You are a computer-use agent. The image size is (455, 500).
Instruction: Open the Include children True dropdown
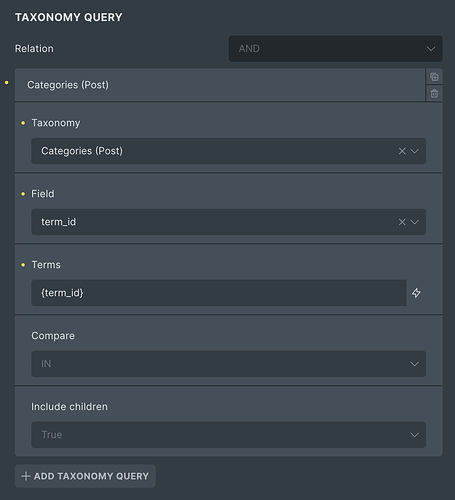pyautogui.click(x=229, y=435)
